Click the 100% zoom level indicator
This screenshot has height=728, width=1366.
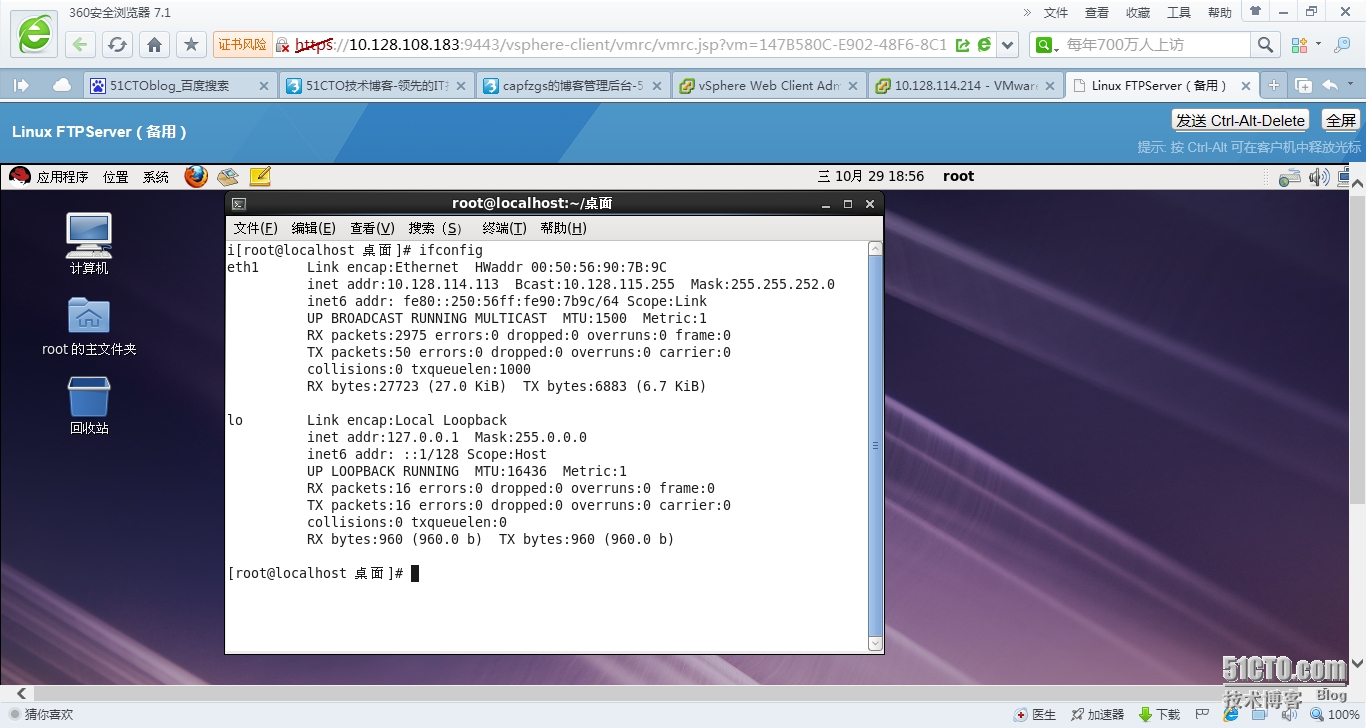[1336, 715]
